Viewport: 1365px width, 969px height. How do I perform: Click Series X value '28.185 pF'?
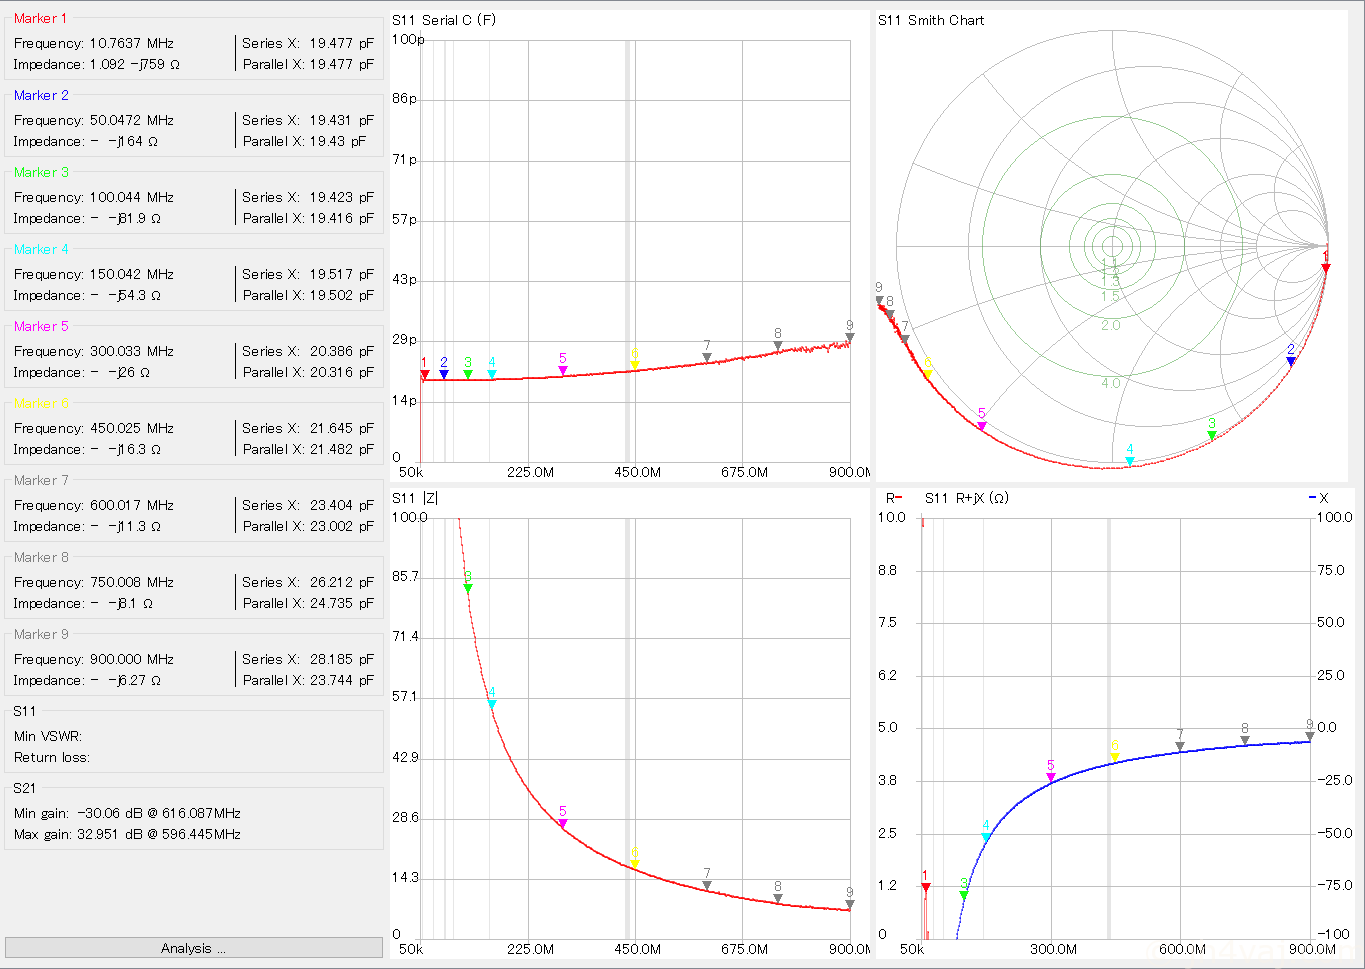pyautogui.click(x=341, y=659)
